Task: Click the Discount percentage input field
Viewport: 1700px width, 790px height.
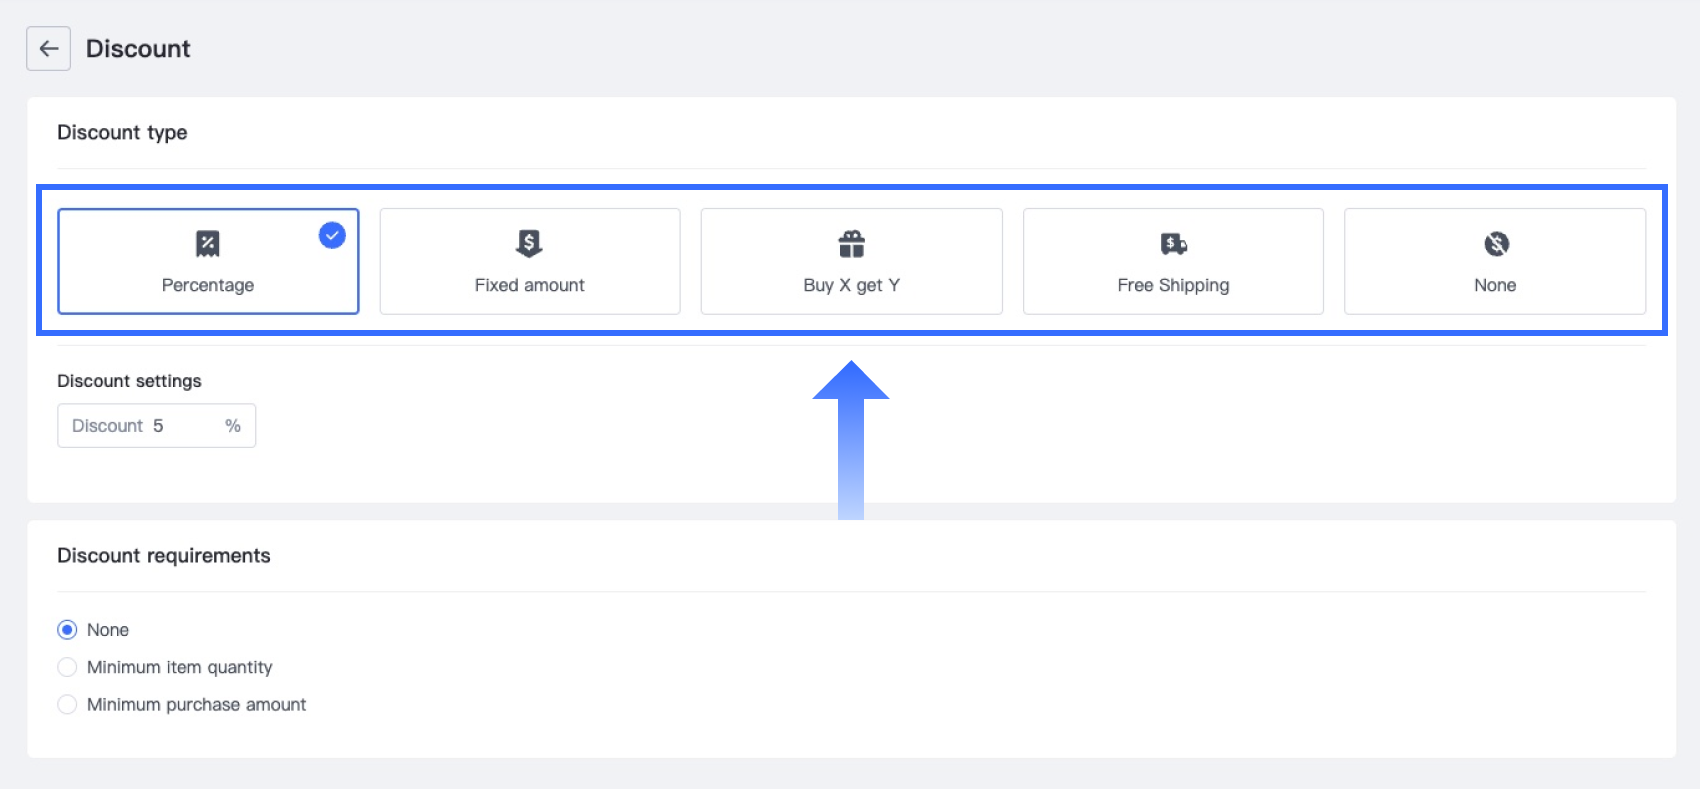Action: tap(180, 426)
